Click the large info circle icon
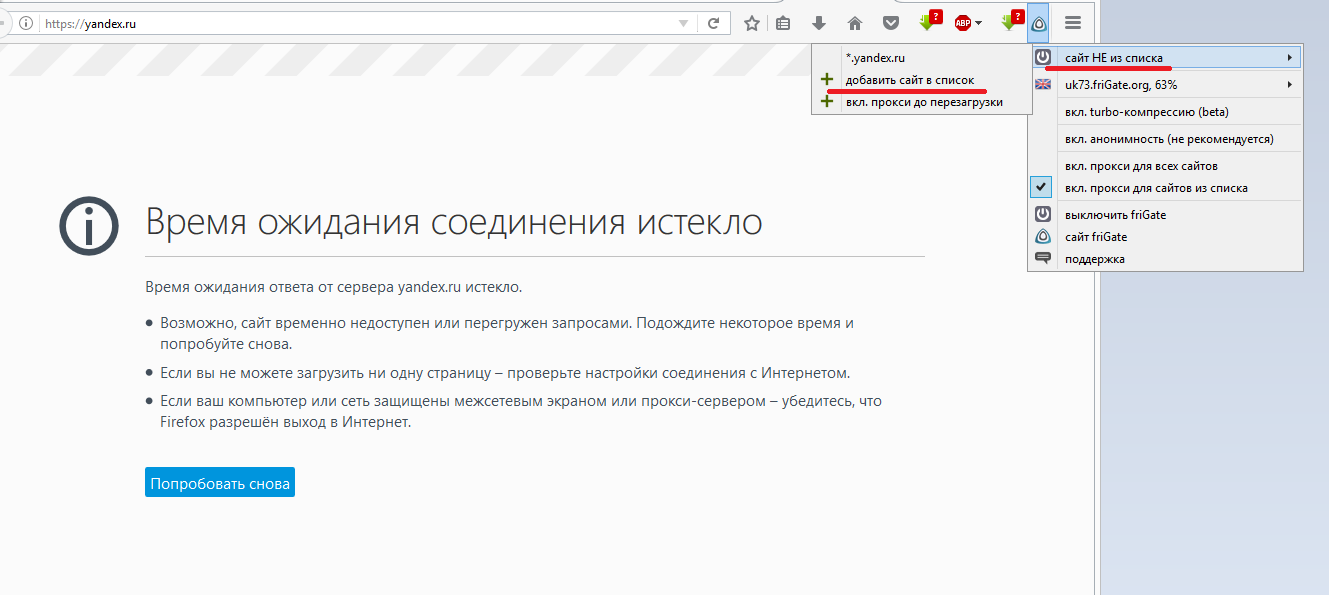 pyautogui.click(x=88, y=224)
